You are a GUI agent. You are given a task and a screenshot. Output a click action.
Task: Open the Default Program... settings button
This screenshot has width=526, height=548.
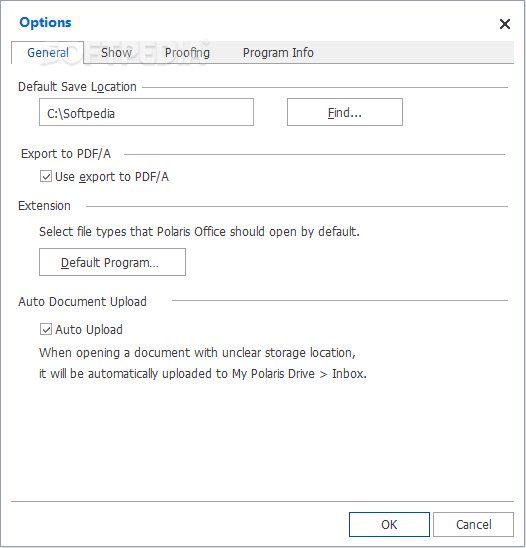[112, 262]
